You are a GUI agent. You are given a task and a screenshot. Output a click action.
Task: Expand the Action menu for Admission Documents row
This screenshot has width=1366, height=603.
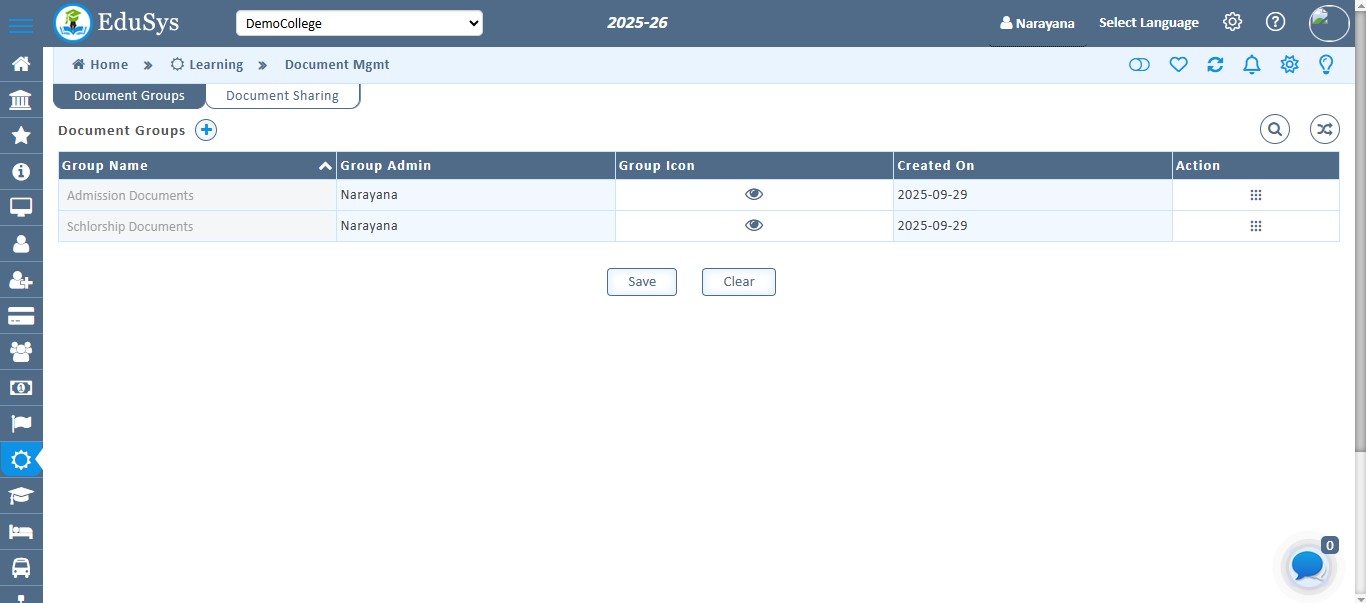[1256, 195]
